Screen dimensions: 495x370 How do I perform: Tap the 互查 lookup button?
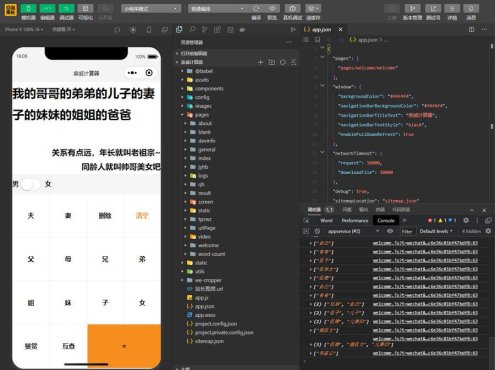point(68,346)
